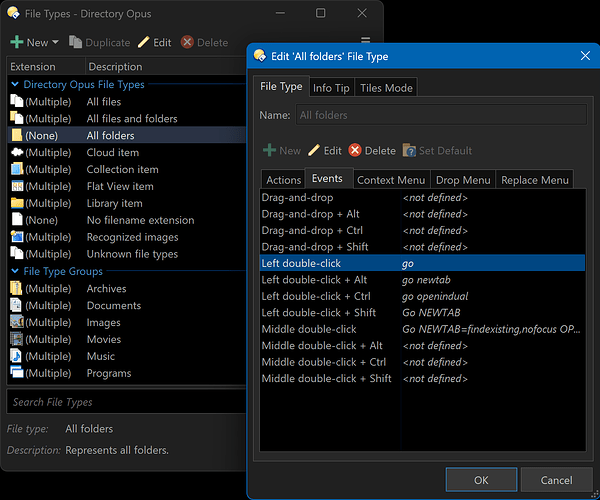Select the Middle double-click + Shift event
This screenshot has height=500, width=600.
tap(422, 378)
